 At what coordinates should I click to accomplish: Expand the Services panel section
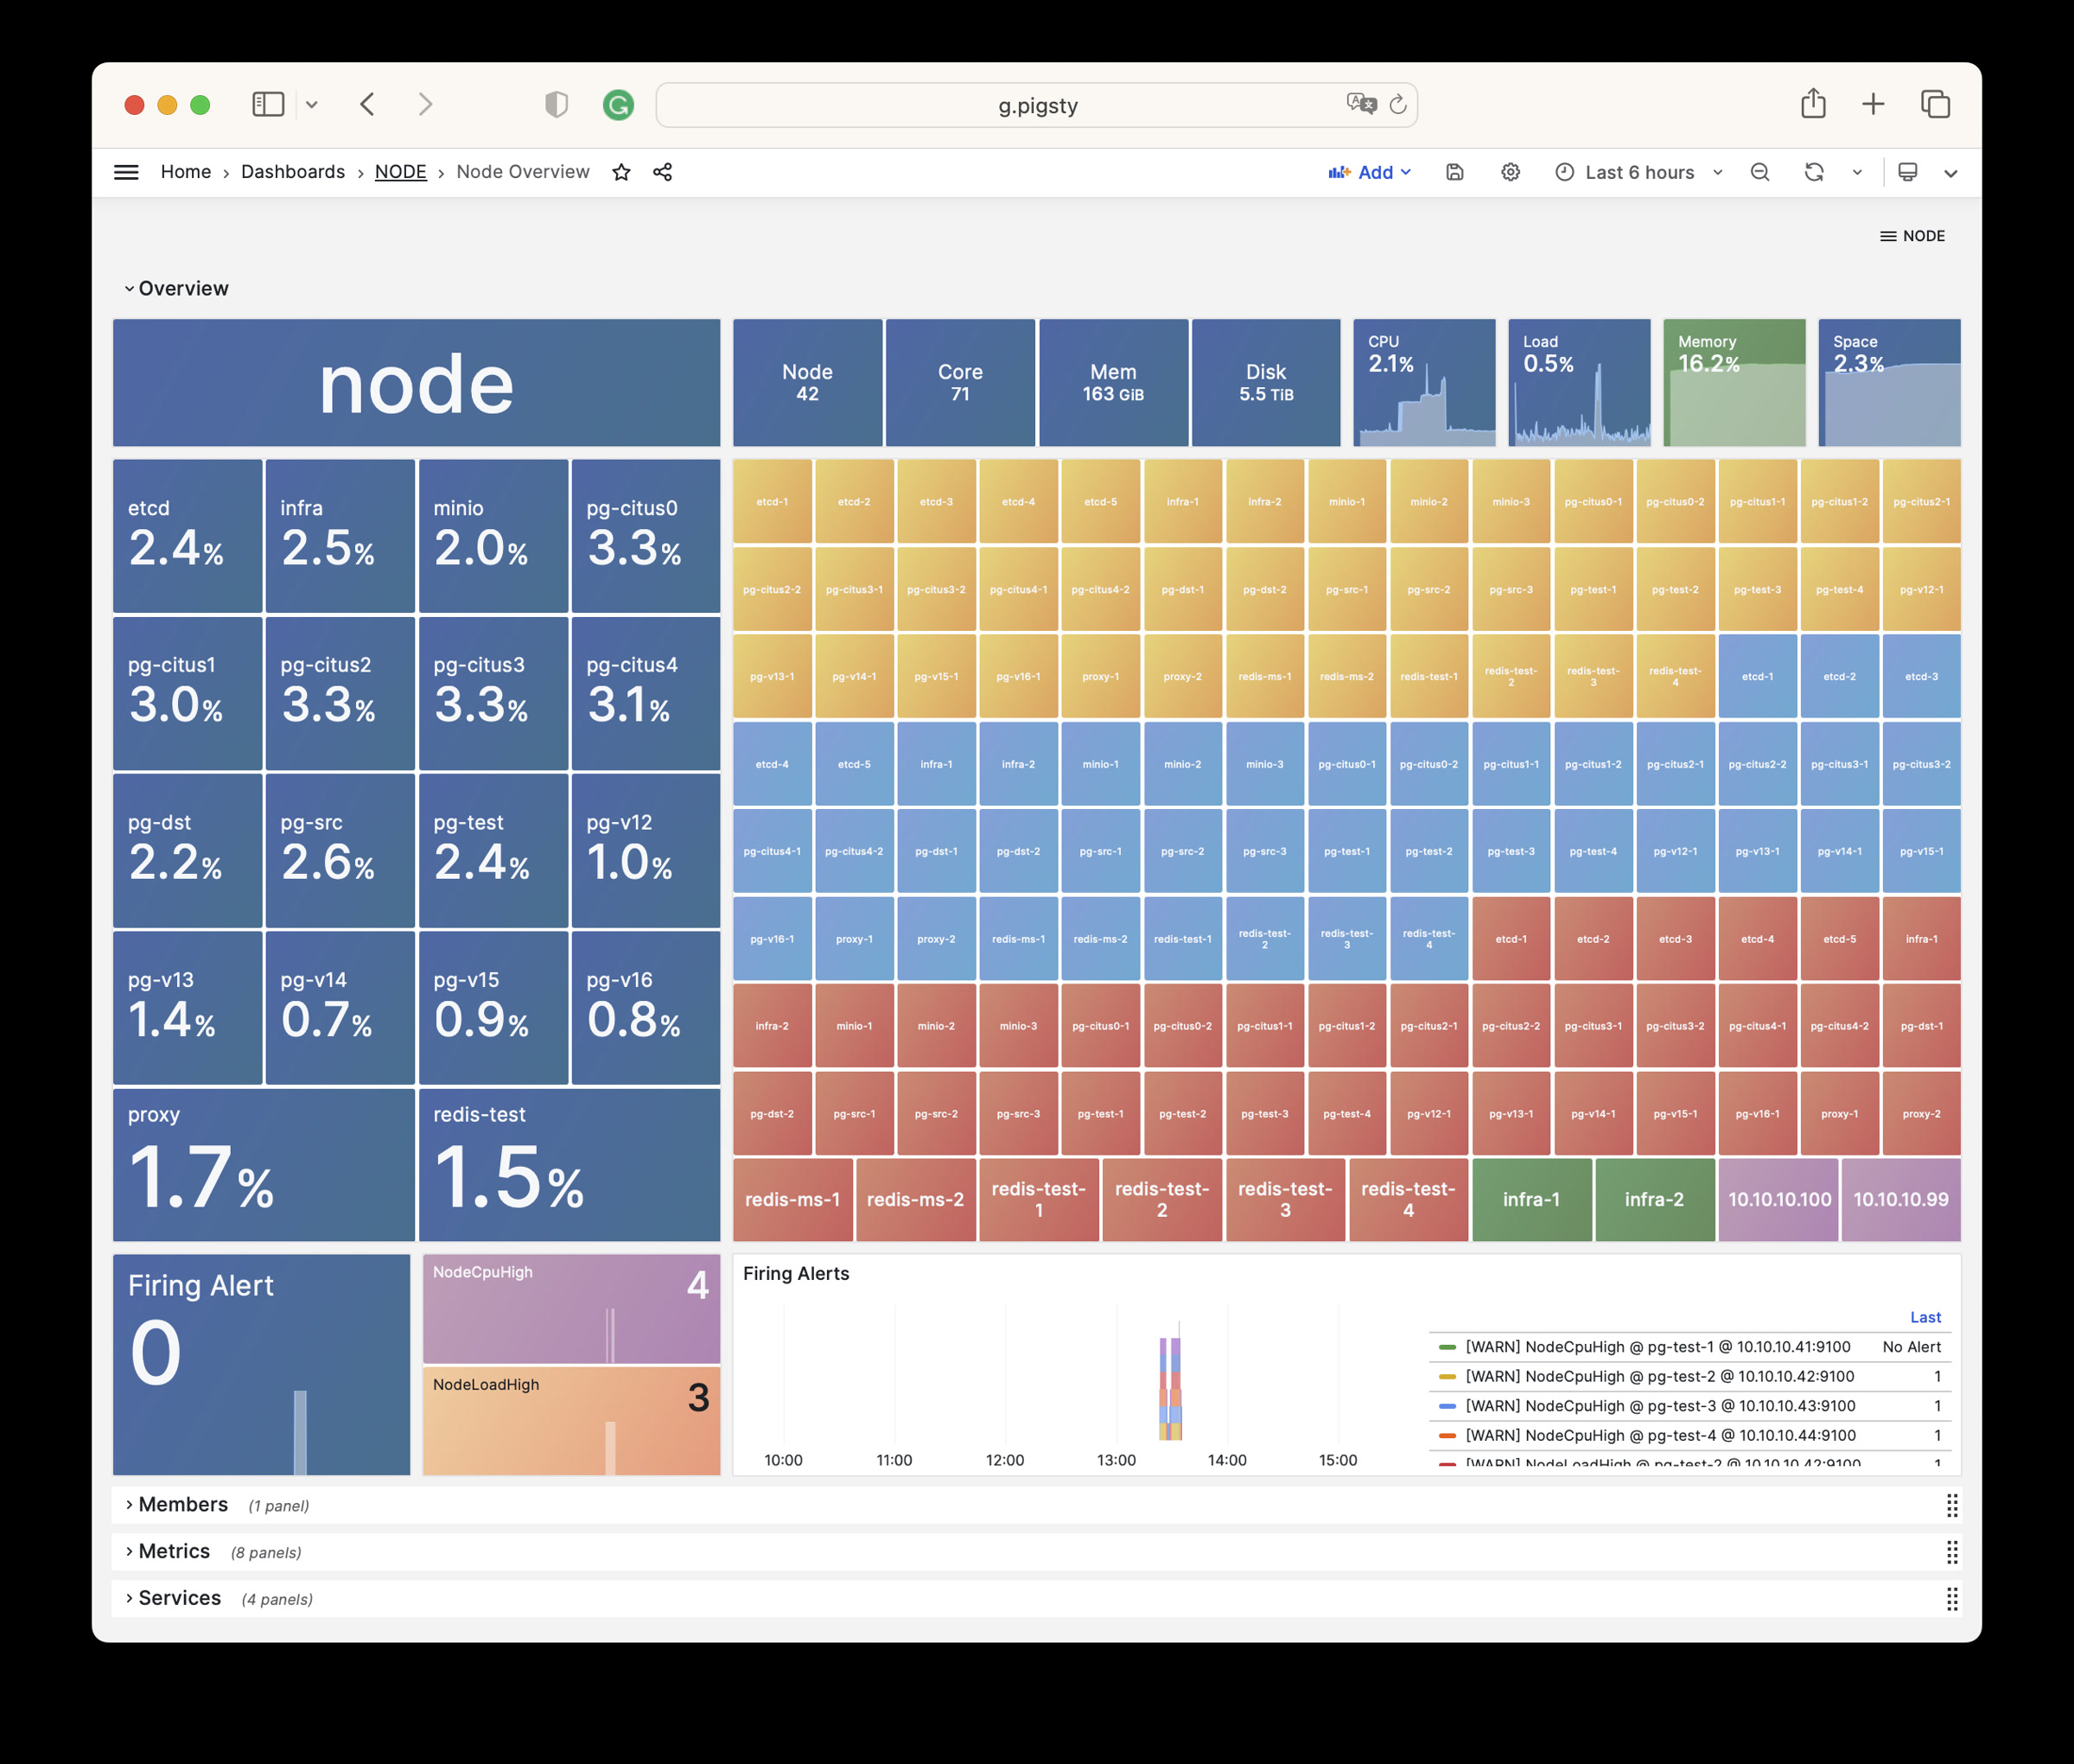[x=178, y=1598]
